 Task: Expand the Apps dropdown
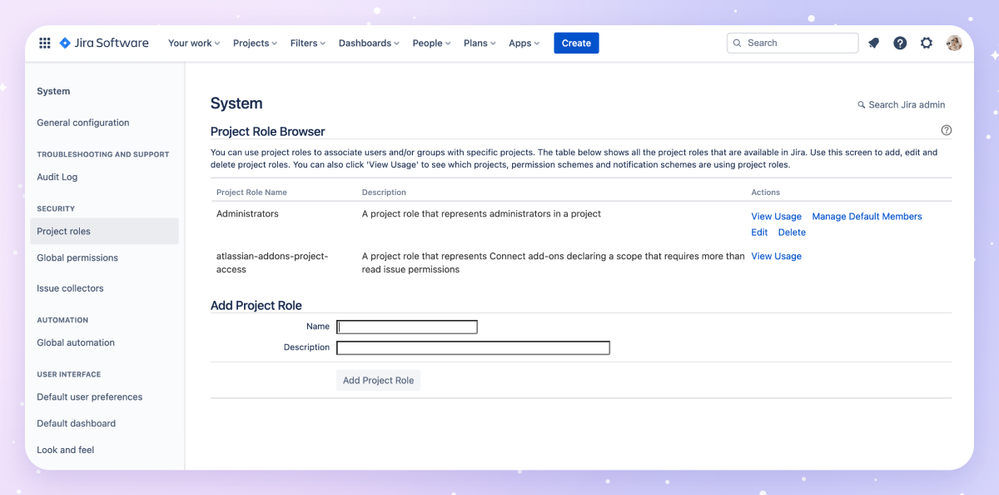[x=524, y=43]
